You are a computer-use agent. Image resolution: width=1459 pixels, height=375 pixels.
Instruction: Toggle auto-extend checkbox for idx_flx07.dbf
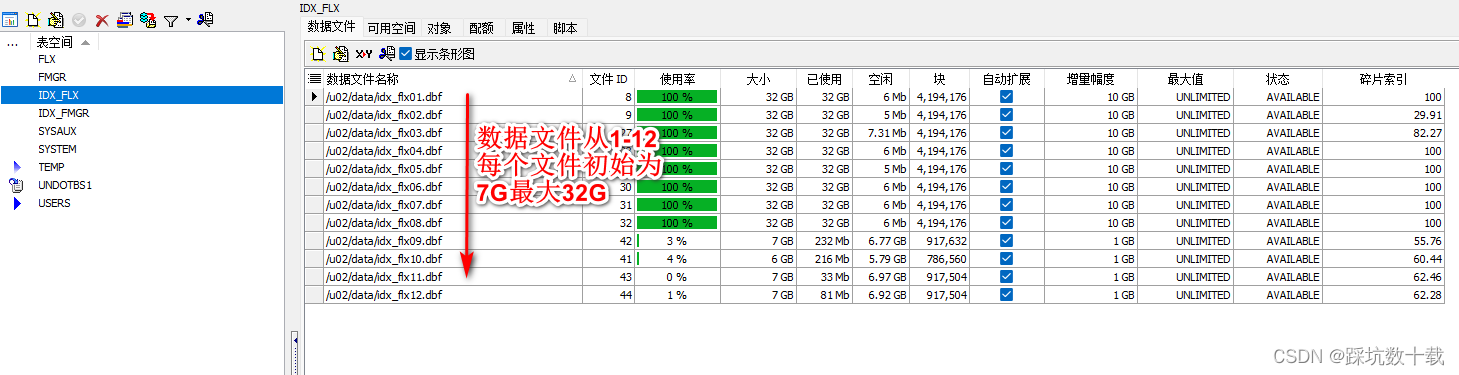[x=1007, y=205]
